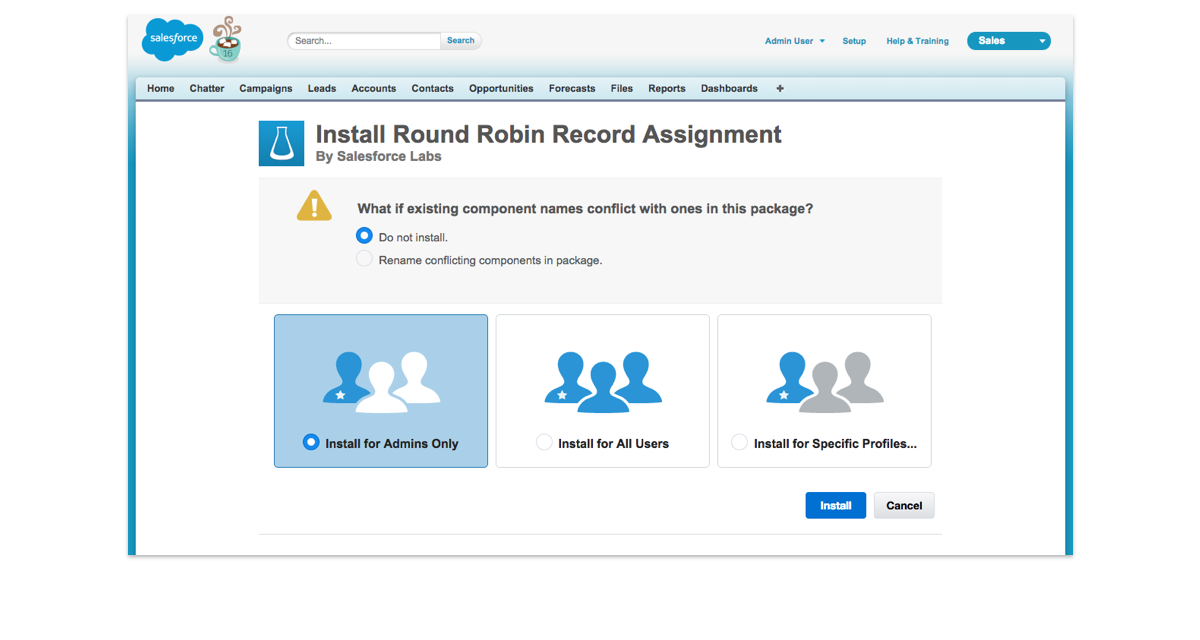Select the Install for All Users radio button
The width and height of the screenshot is (1200, 640).
click(x=544, y=443)
